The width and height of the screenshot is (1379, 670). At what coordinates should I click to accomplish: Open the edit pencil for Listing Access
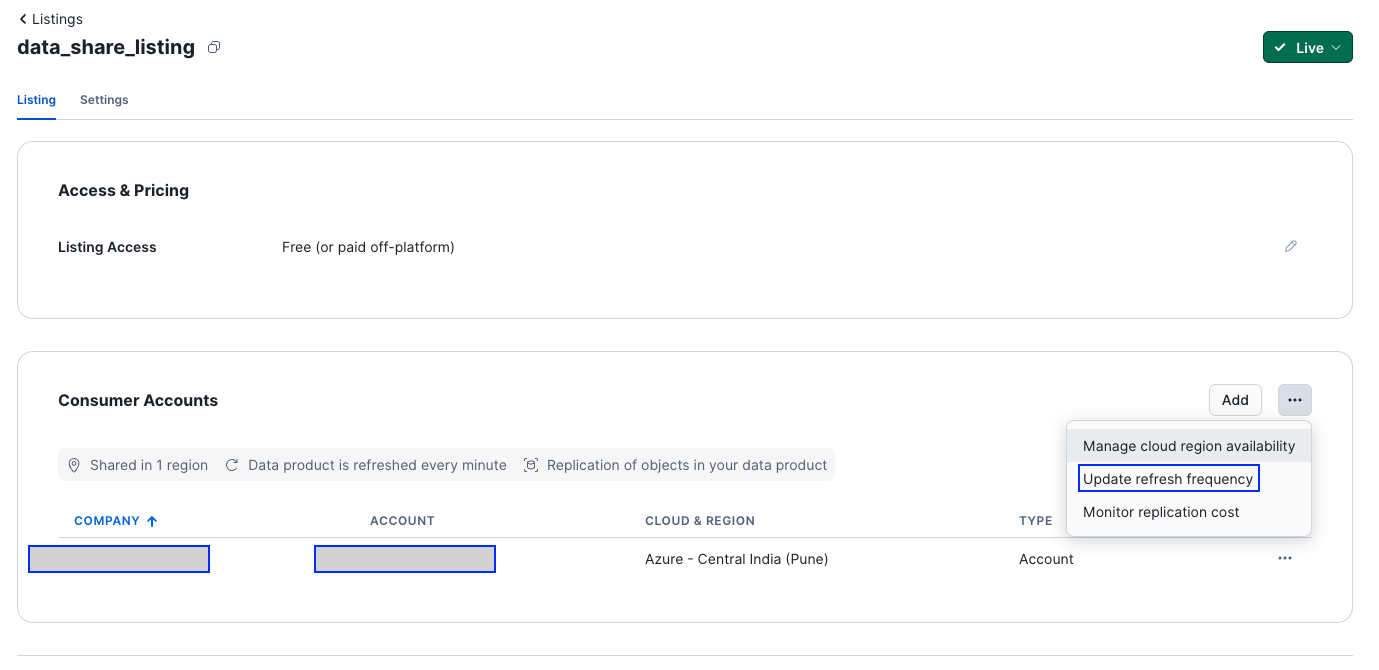point(1291,246)
